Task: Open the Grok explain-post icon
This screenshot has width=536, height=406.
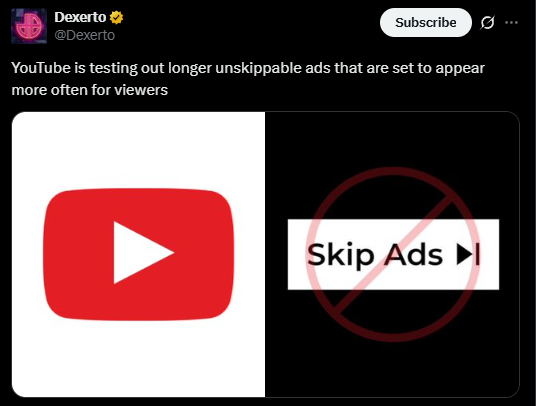Action: coord(487,23)
